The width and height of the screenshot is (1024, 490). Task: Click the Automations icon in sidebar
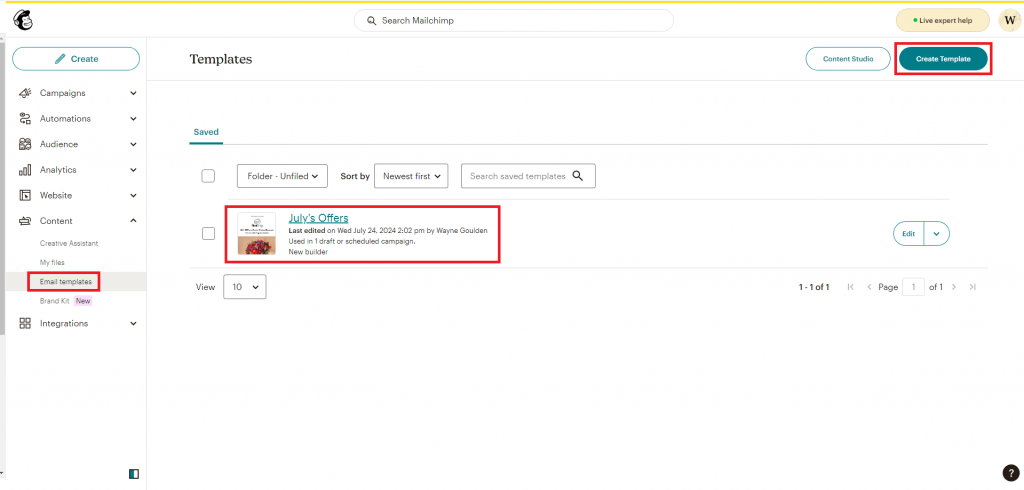click(25, 119)
